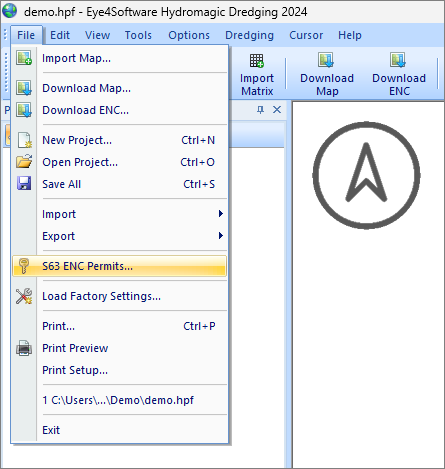Screen dimensions: 445x469
Task: Open the Dredging menu
Action: (x=250, y=35)
